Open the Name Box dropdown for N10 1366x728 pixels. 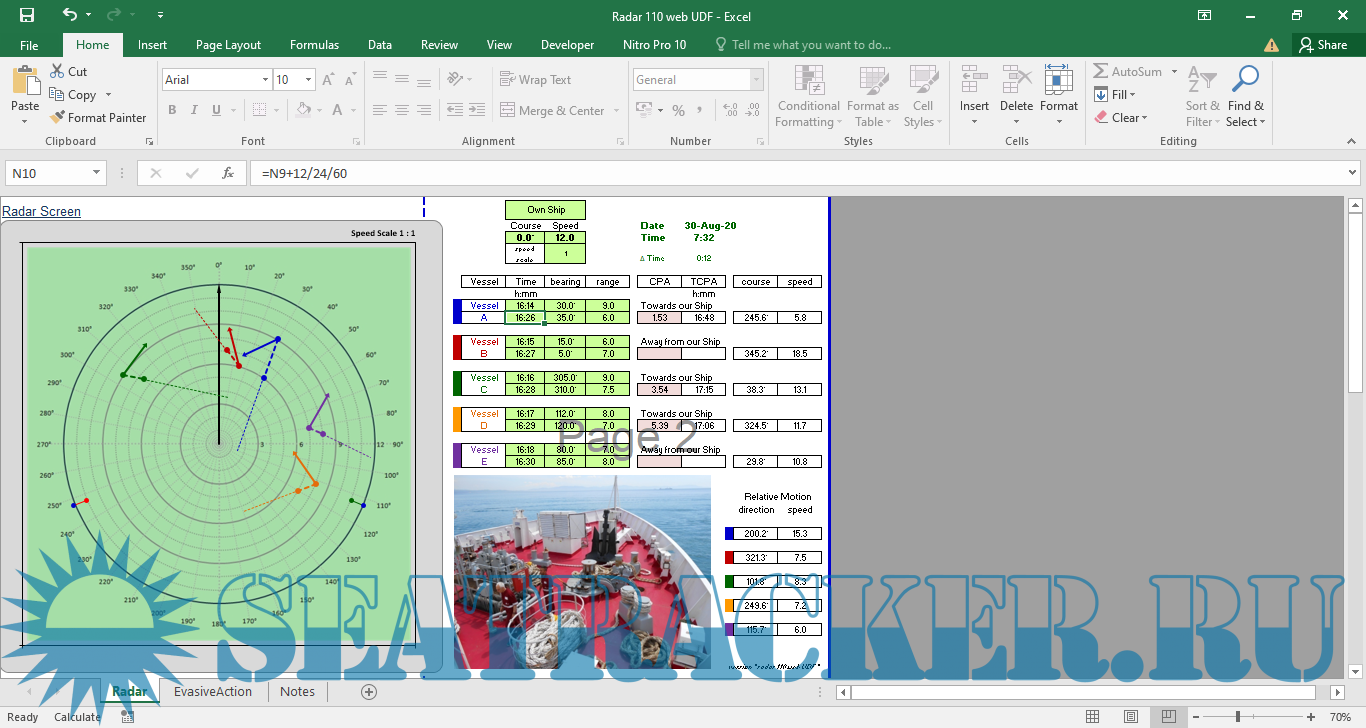(97, 173)
